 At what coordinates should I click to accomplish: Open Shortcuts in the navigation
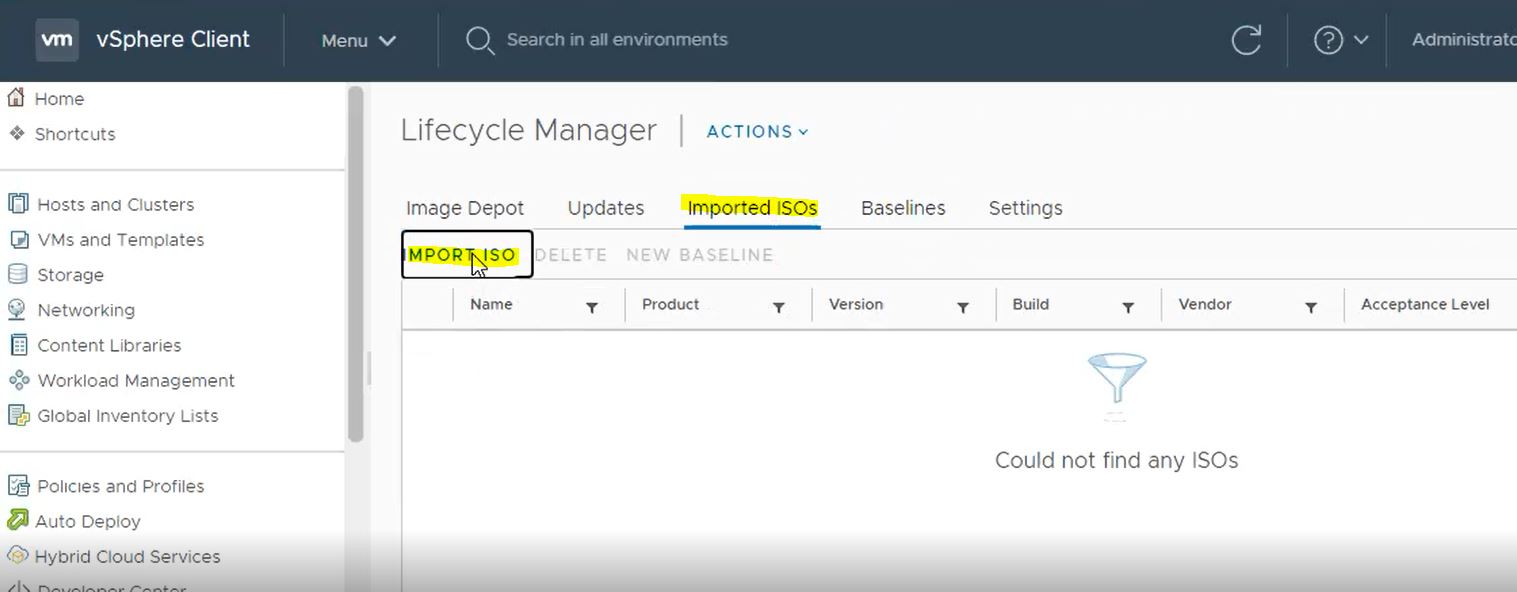tap(75, 134)
